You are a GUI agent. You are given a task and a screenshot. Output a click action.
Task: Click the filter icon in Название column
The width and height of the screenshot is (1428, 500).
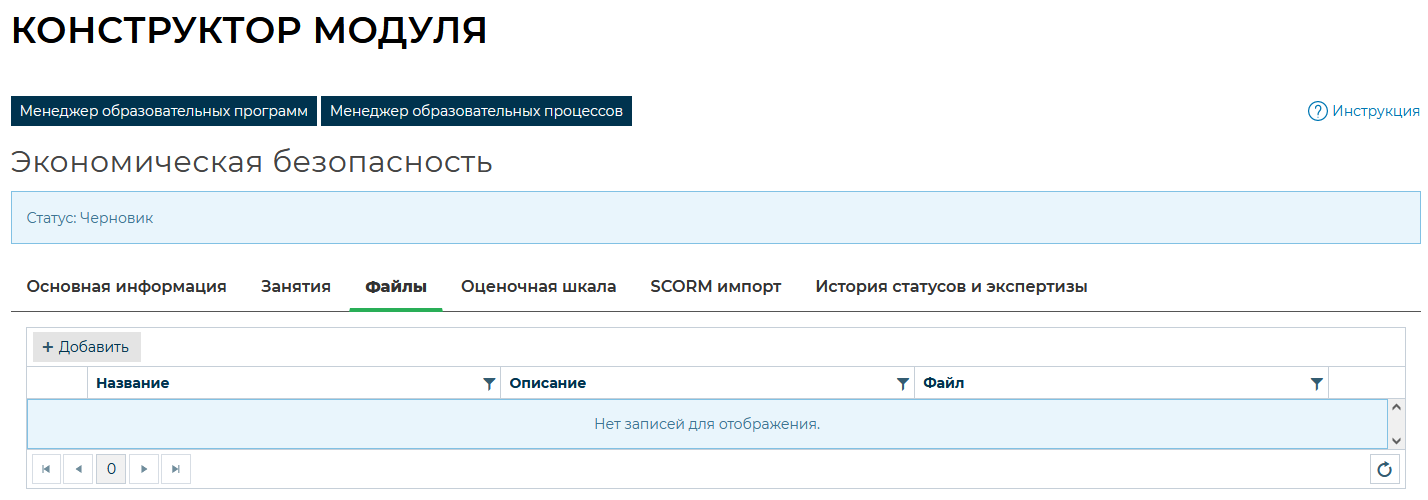(x=489, y=383)
